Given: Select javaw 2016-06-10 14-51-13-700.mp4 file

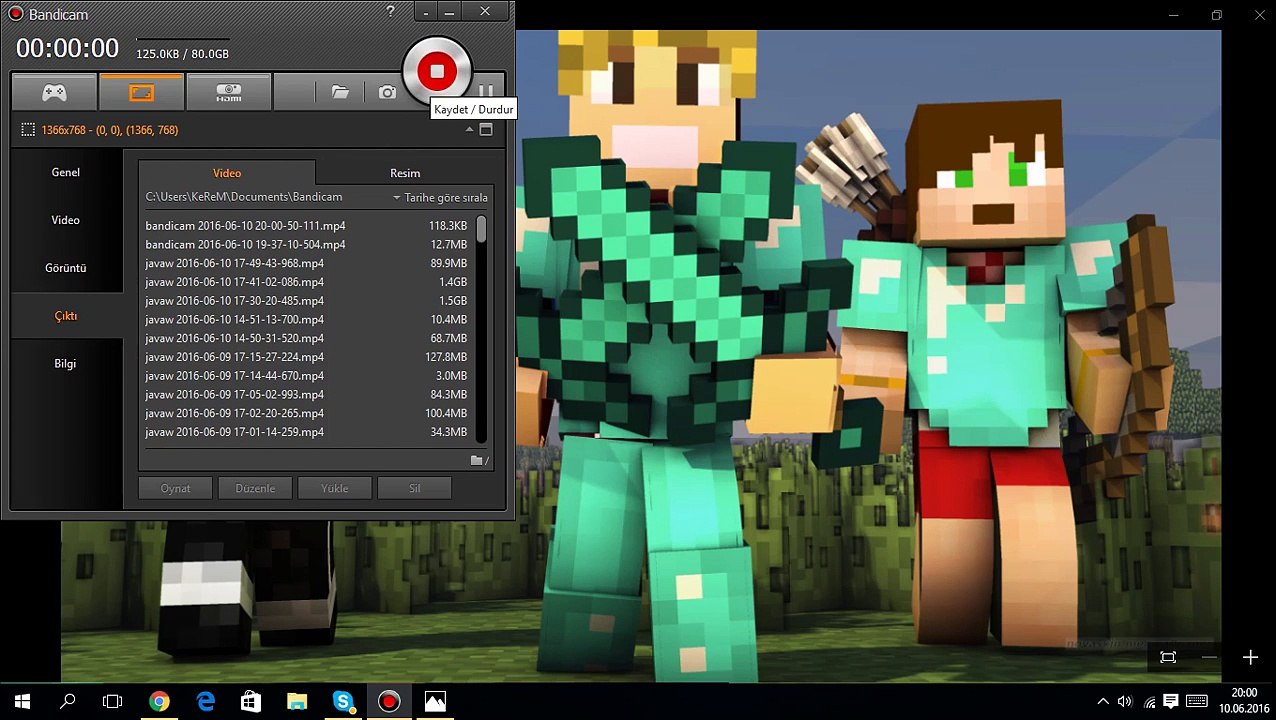Looking at the screenshot, I should tap(307, 320).
